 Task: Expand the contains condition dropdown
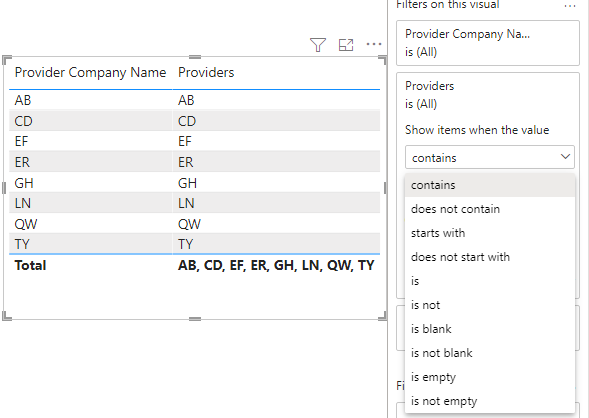point(490,157)
